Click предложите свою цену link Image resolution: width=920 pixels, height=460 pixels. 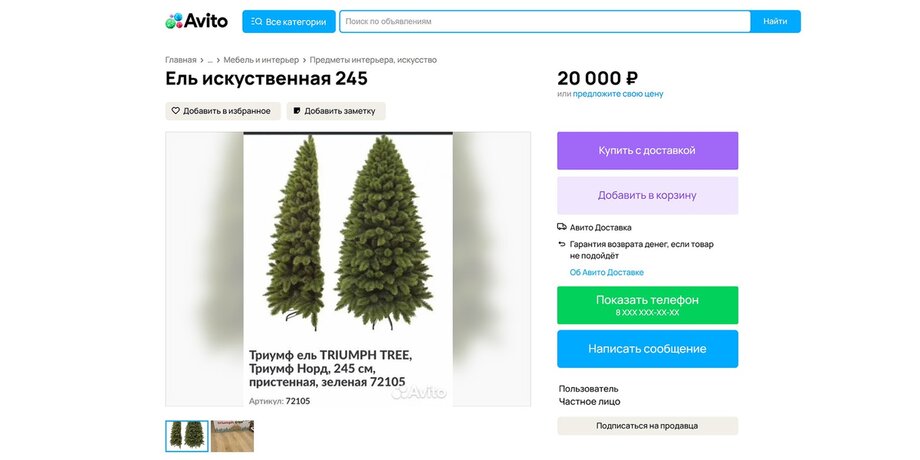(x=618, y=94)
